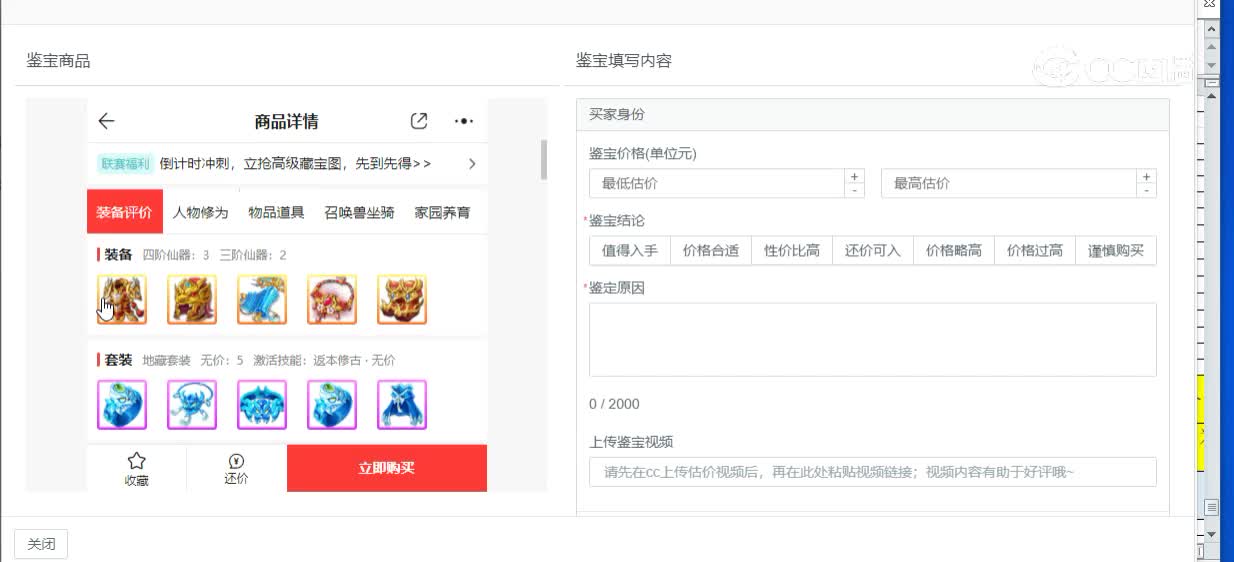Screen dimensions: 1234x562
Task: Switch to the 人物修为 tab
Action: tap(200, 212)
